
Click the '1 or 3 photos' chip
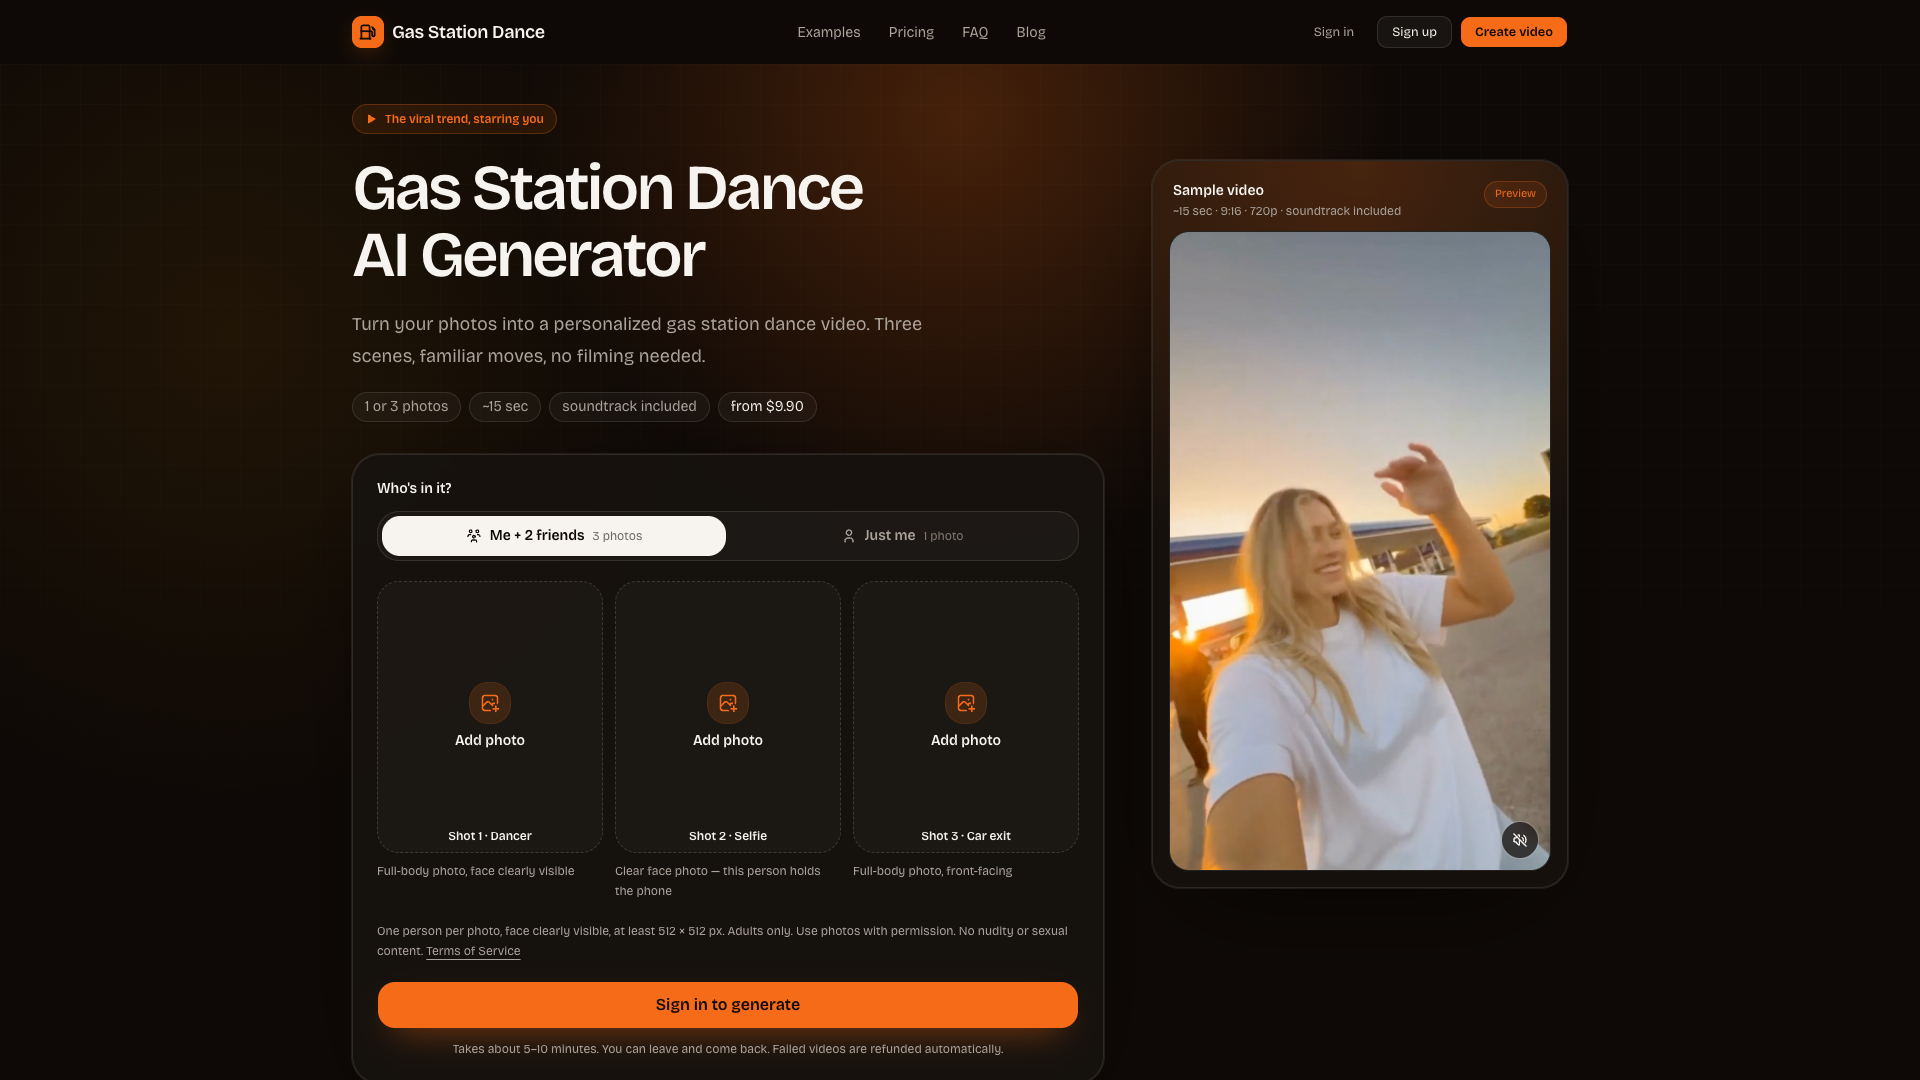[406, 407]
